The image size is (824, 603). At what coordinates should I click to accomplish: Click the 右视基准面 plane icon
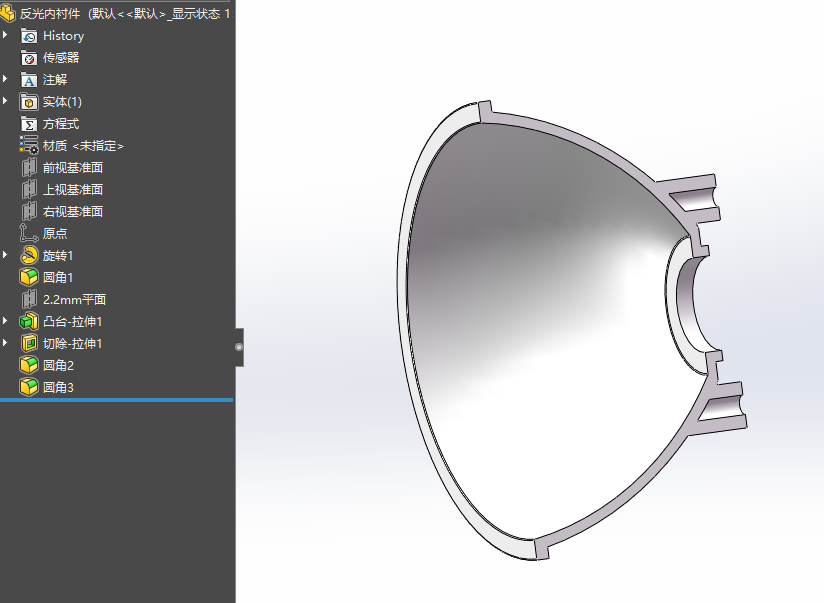(29, 212)
